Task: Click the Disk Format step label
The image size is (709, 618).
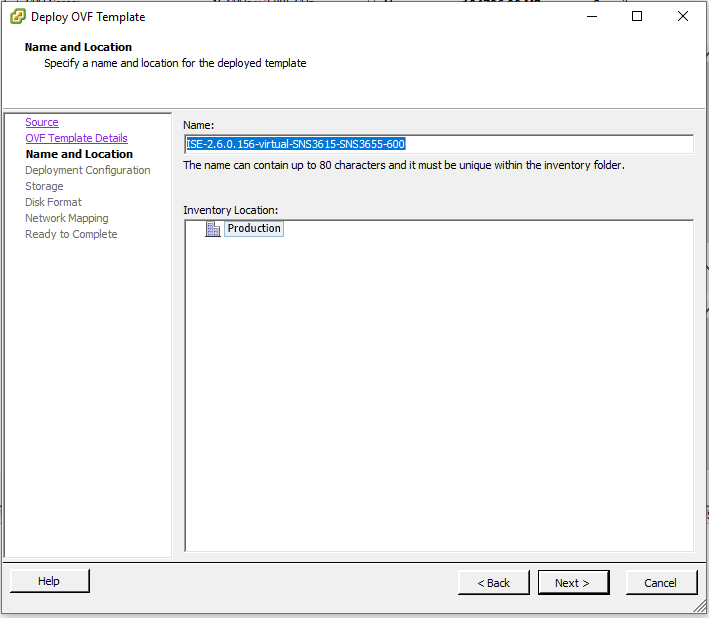Action: (x=53, y=202)
